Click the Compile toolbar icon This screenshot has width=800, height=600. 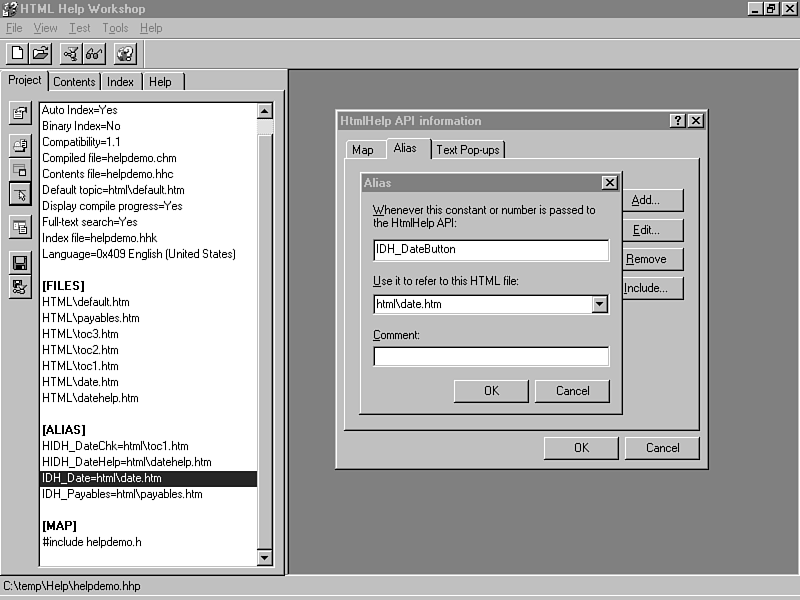click(71, 54)
